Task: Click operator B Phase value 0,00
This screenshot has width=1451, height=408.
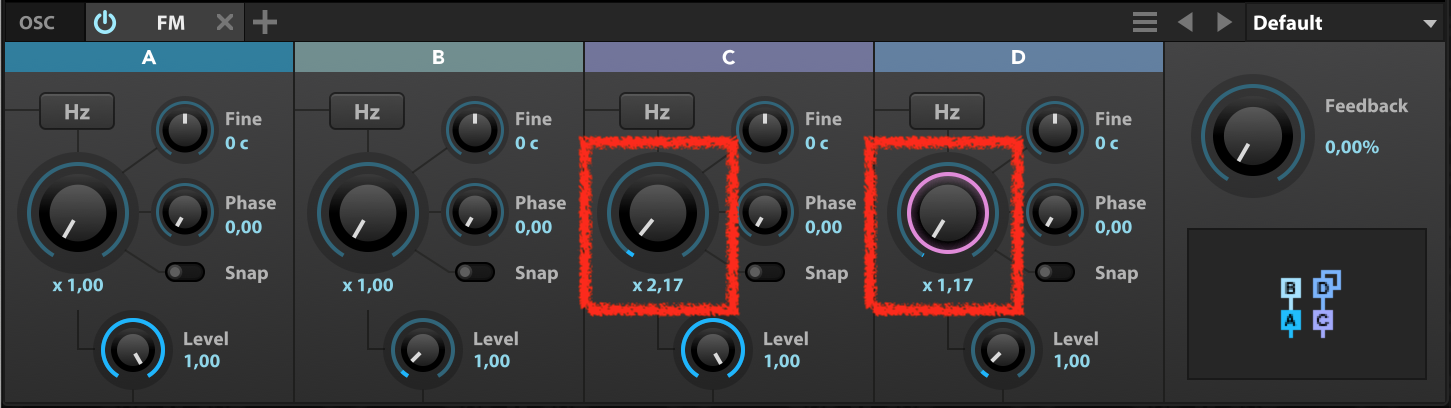Action: (x=534, y=227)
